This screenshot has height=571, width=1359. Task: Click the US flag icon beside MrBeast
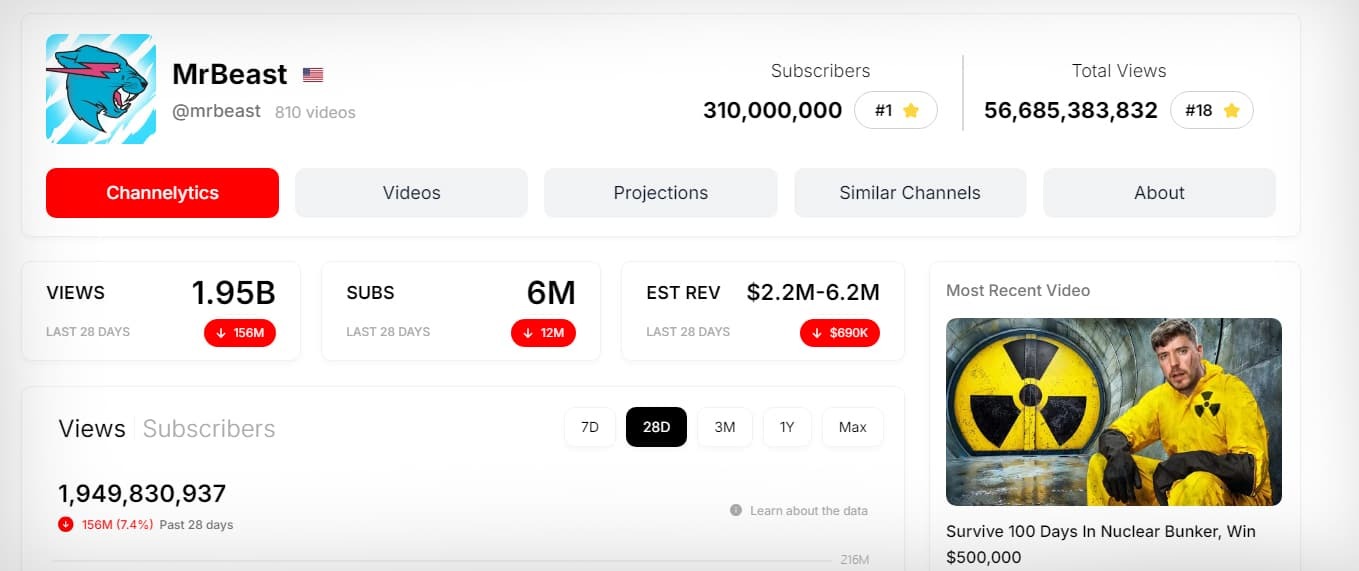[x=313, y=75]
